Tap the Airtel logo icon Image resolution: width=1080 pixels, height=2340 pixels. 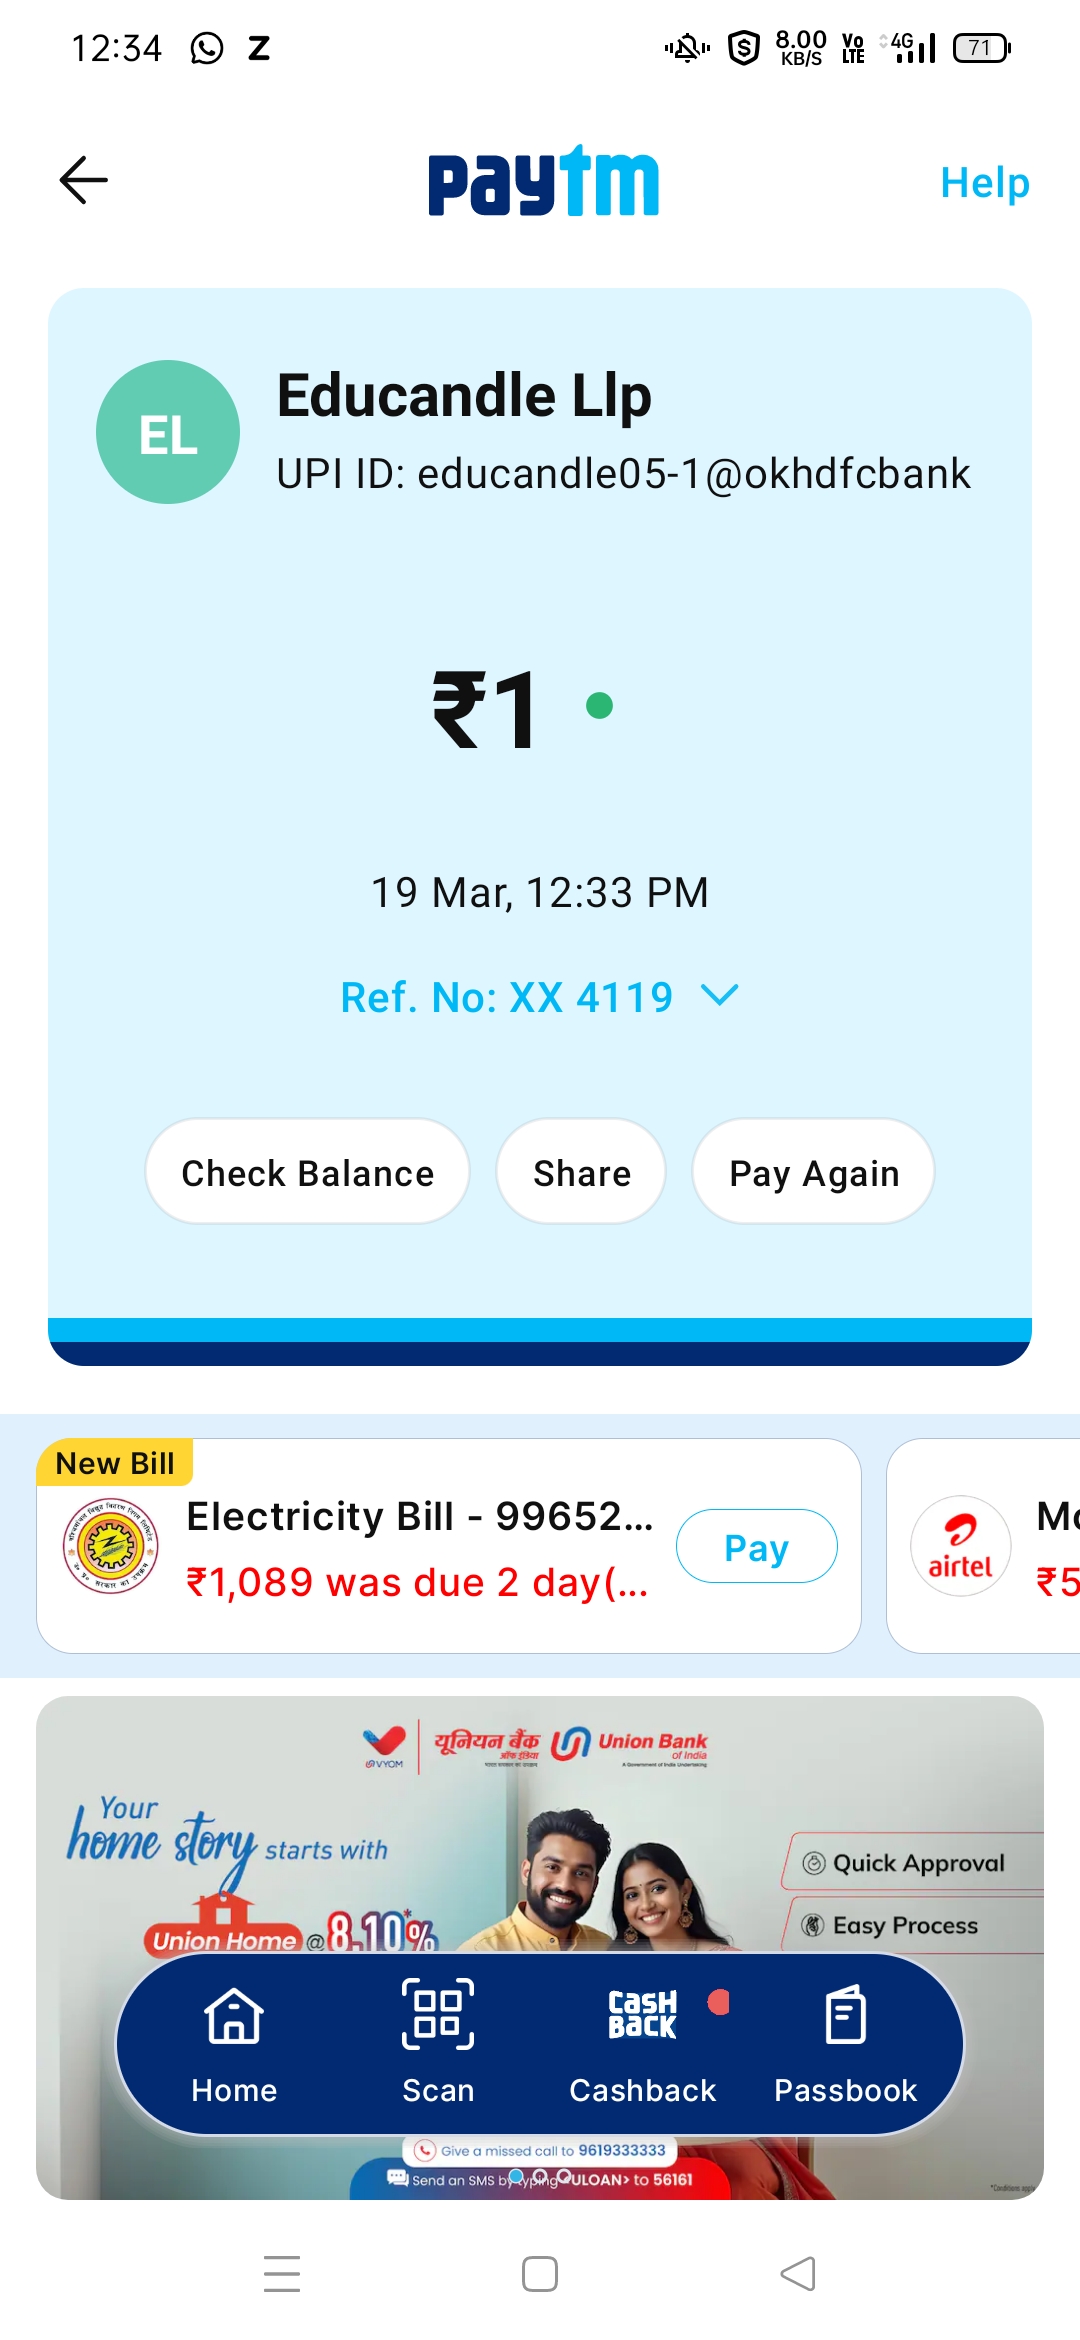point(960,1546)
